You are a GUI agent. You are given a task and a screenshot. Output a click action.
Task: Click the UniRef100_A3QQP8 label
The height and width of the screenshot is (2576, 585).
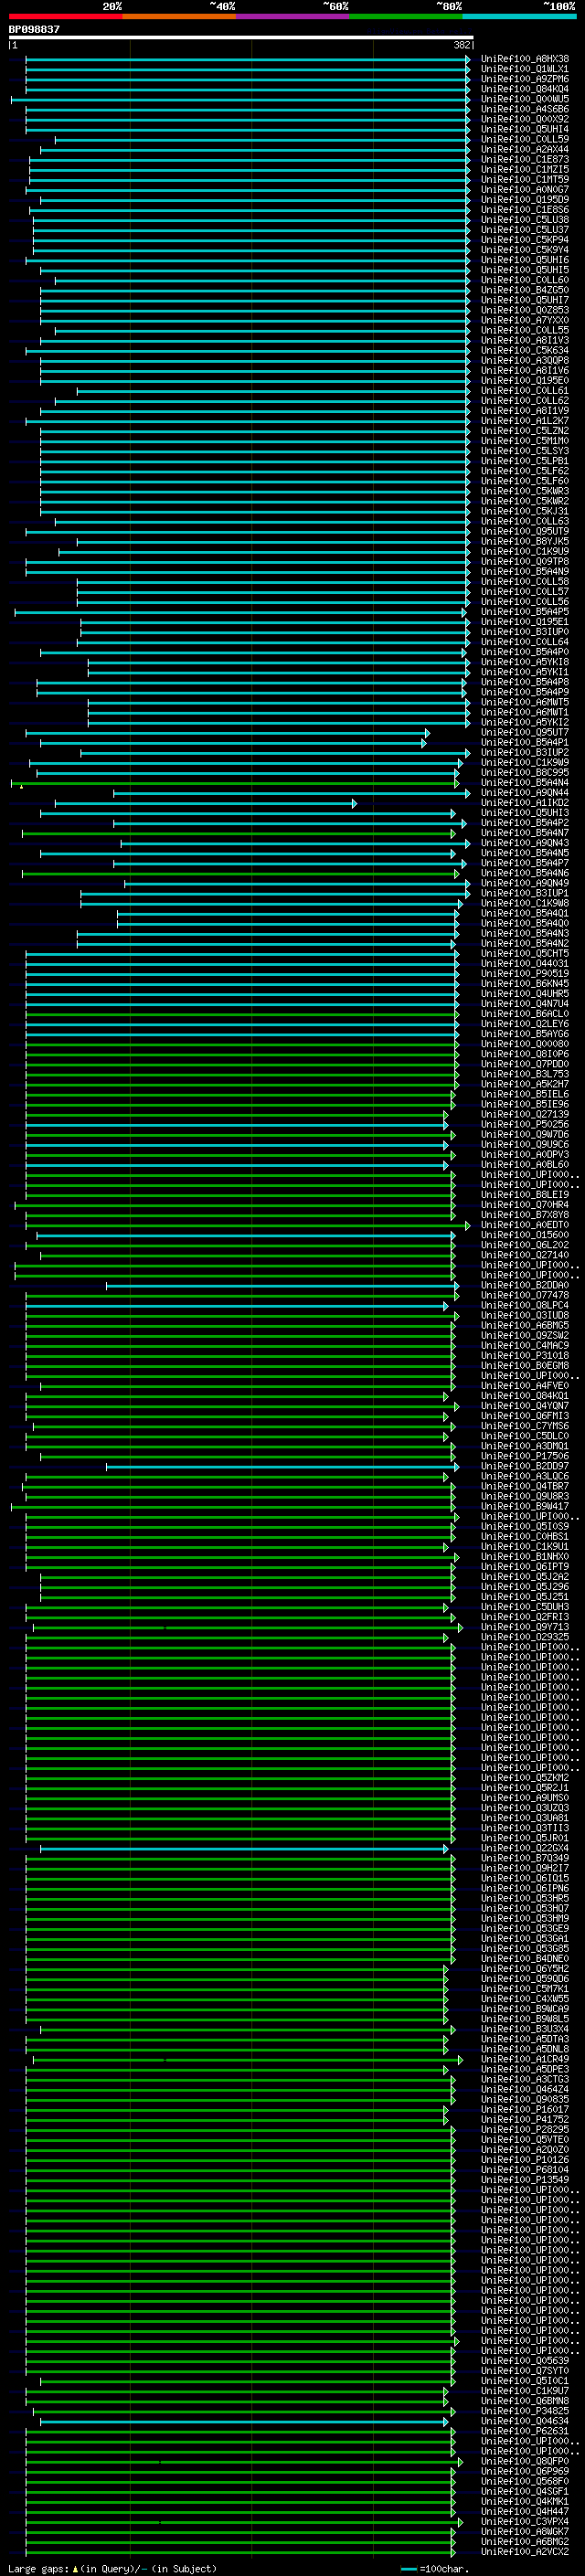pos(524,360)
